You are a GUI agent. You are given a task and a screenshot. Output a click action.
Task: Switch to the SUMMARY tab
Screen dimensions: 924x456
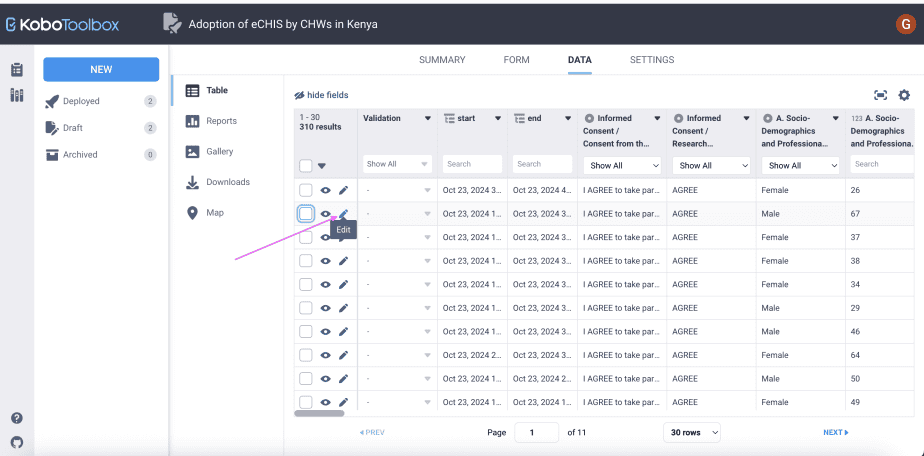[442, 60]
